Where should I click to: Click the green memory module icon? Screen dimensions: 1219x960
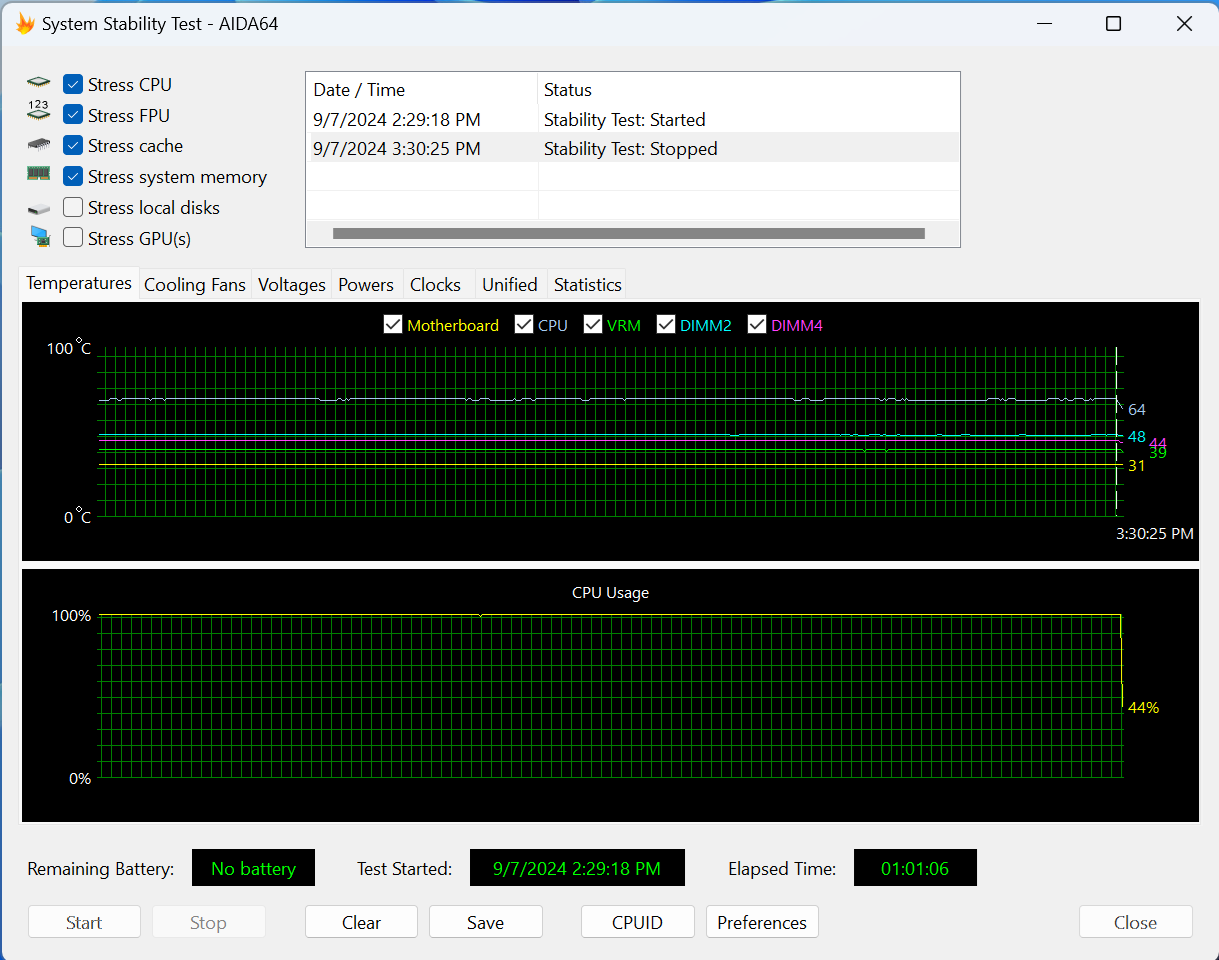(38, 176)
